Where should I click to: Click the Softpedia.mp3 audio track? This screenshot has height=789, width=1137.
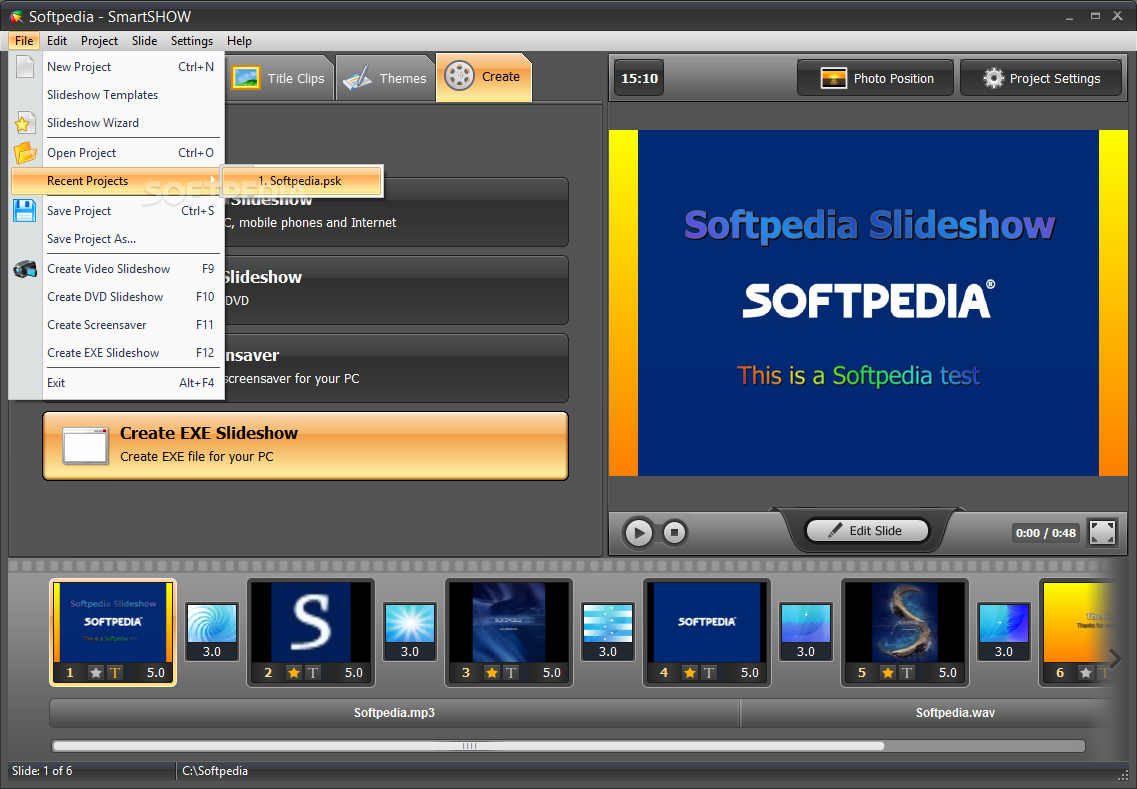pyautogui.click(x=394, y=713)
